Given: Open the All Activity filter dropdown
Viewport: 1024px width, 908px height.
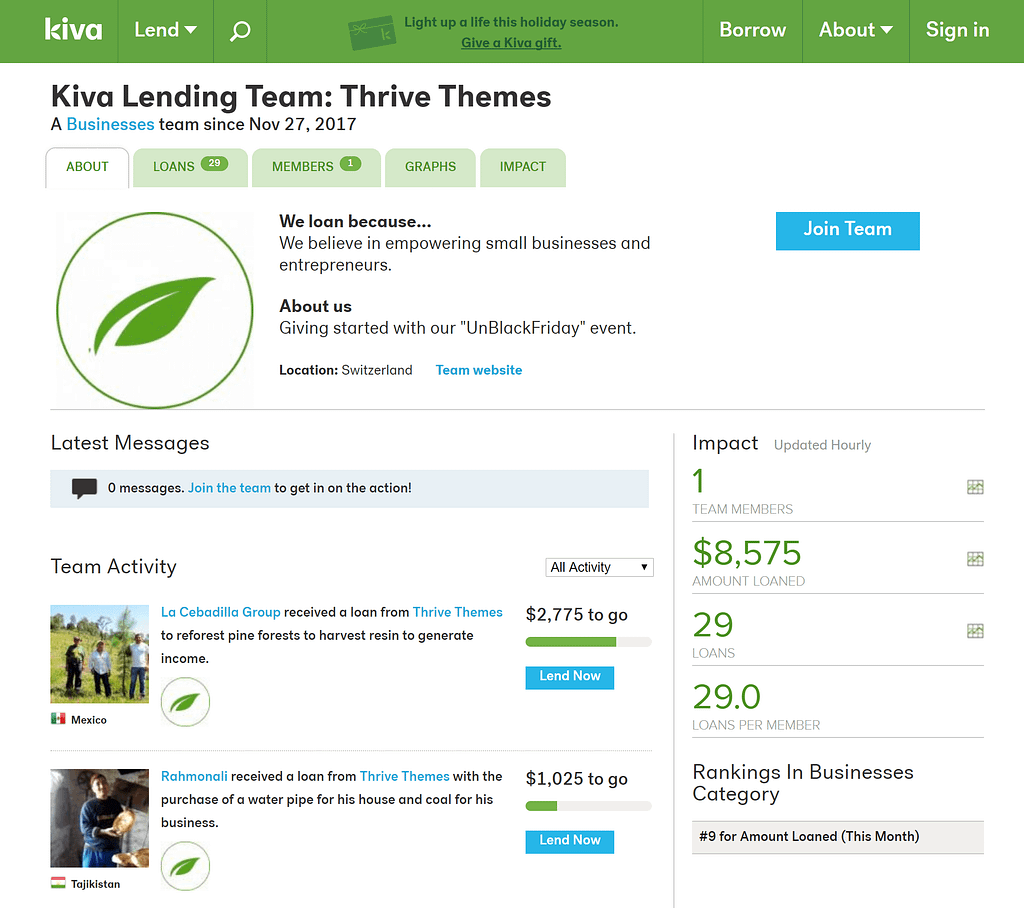Looking at the screenshot, I should tap(600, 567).
